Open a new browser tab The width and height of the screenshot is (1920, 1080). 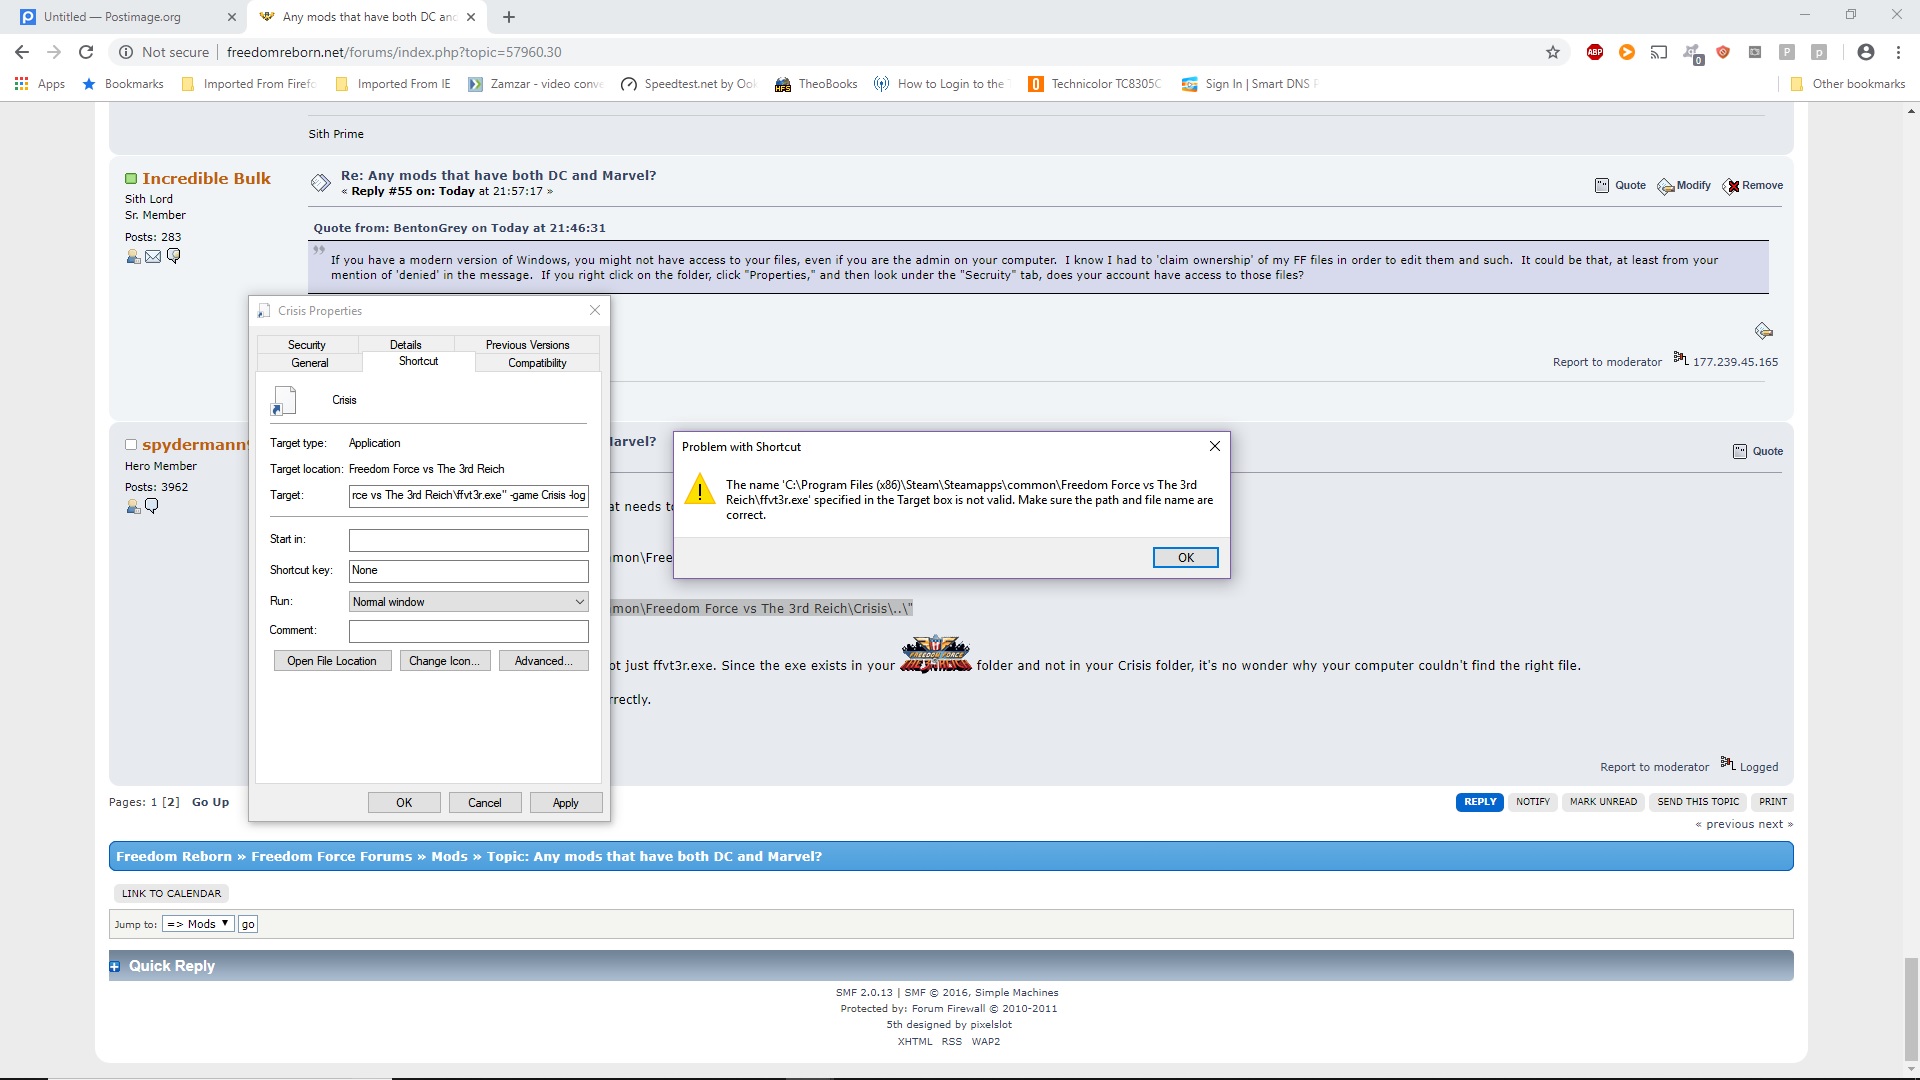[509, 17]
